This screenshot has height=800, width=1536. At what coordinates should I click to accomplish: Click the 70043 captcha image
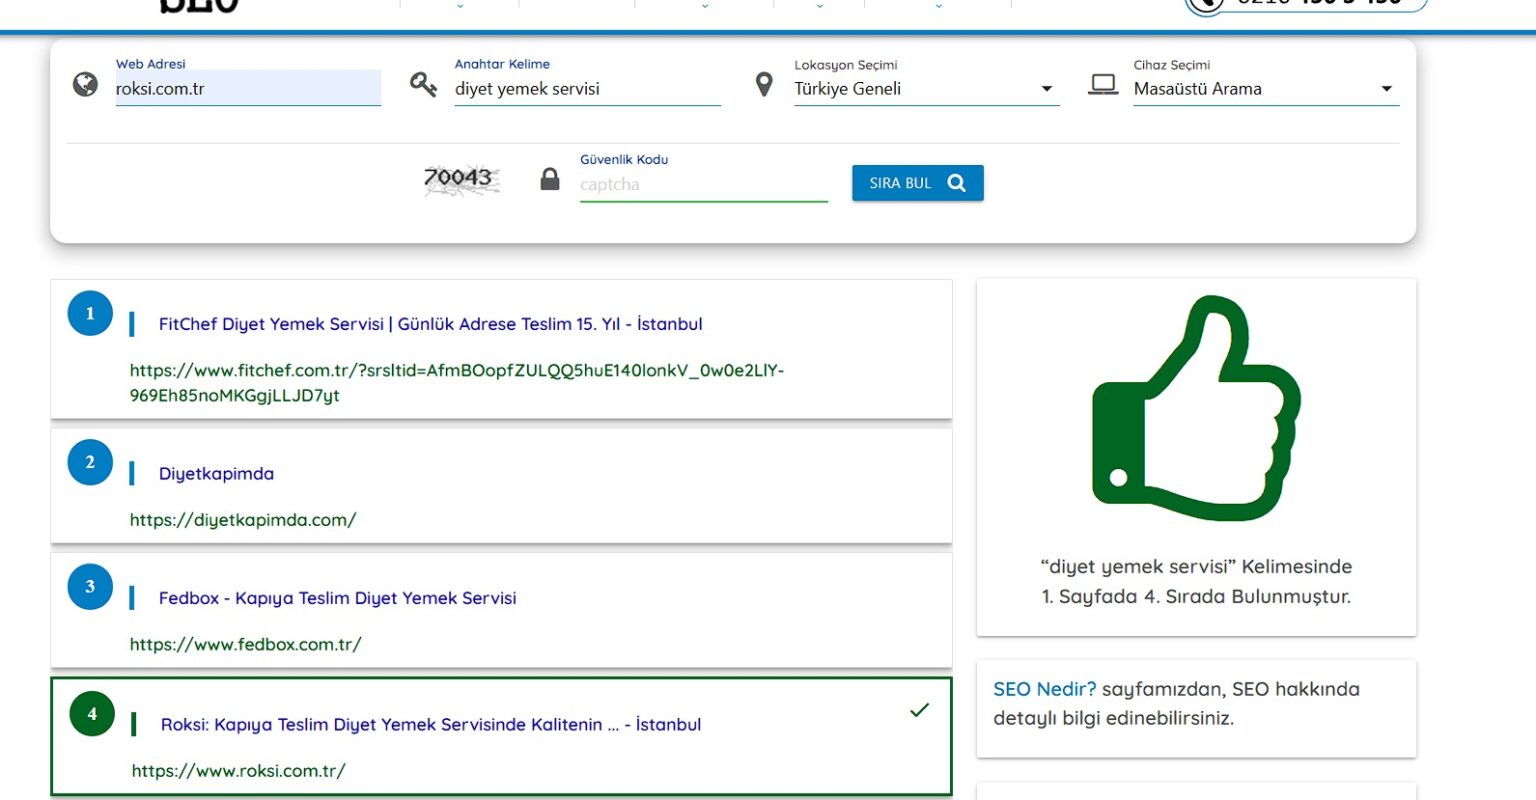click(x=460, y=179)
